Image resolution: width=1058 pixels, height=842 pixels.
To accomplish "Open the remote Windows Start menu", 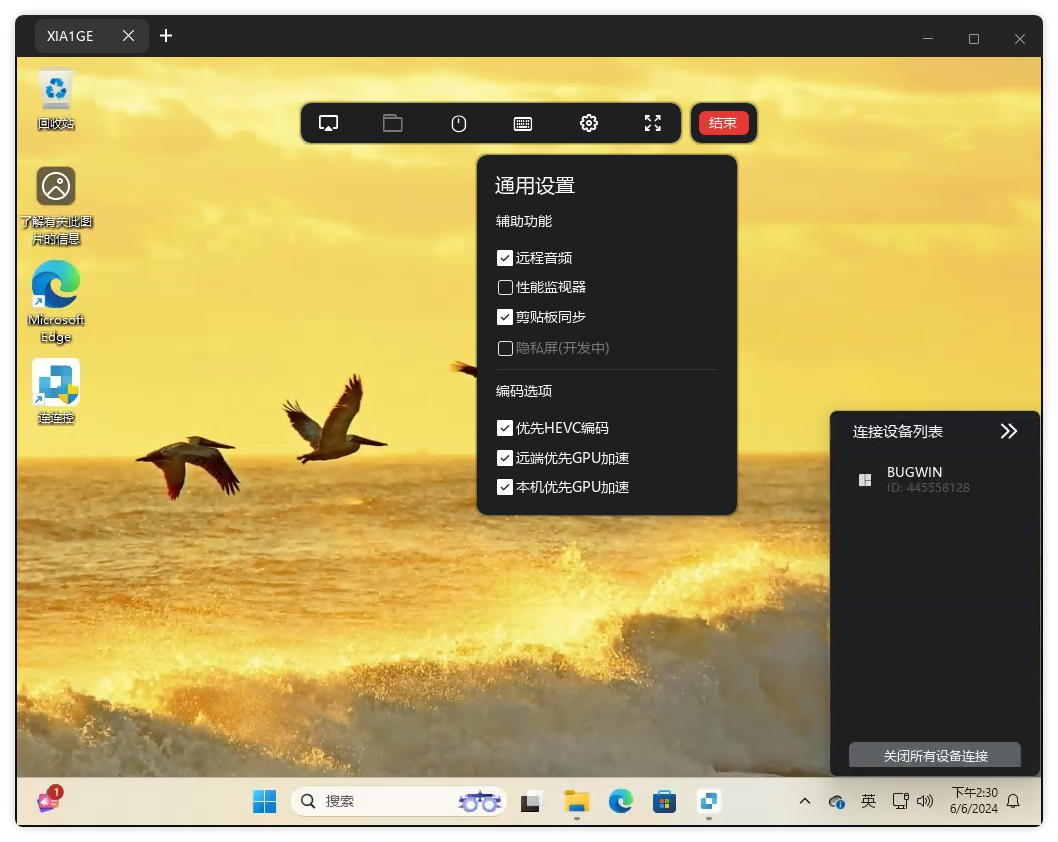I will pyautogui.click(x=264, y=802).
